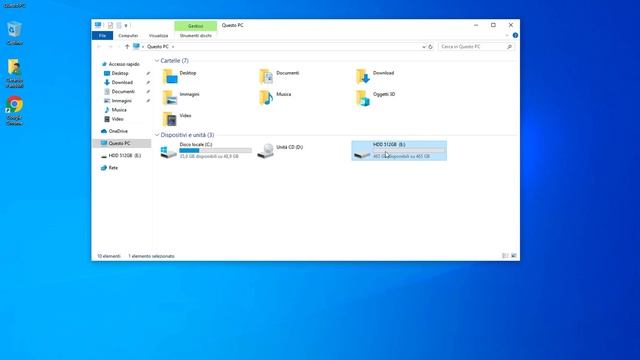Screen dimensions: 640x360
Task: Select the HDD 512GB (E:) drive tile
Action: (399, 151)
